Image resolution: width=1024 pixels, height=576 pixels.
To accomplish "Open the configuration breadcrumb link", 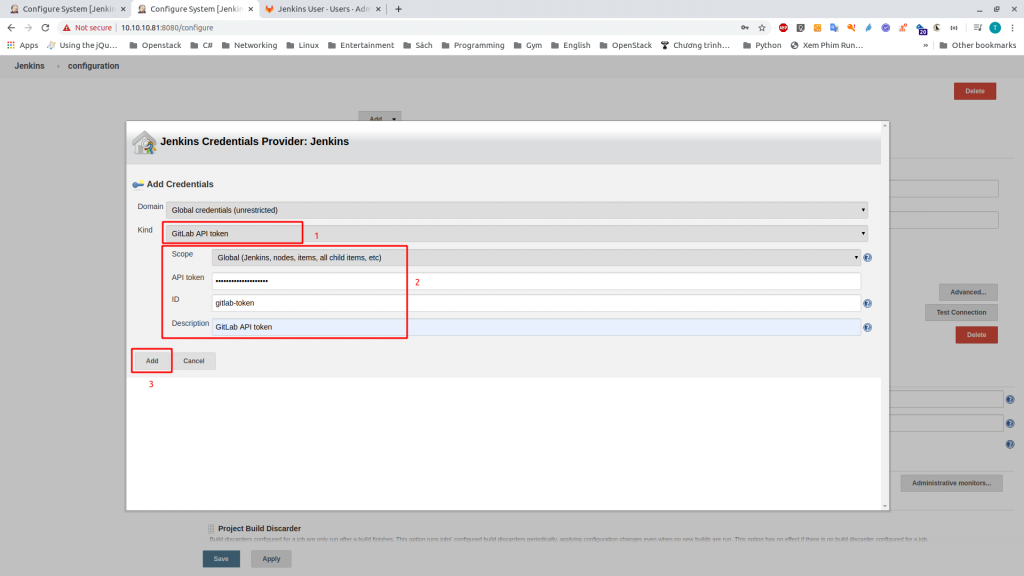I will 93,66.
